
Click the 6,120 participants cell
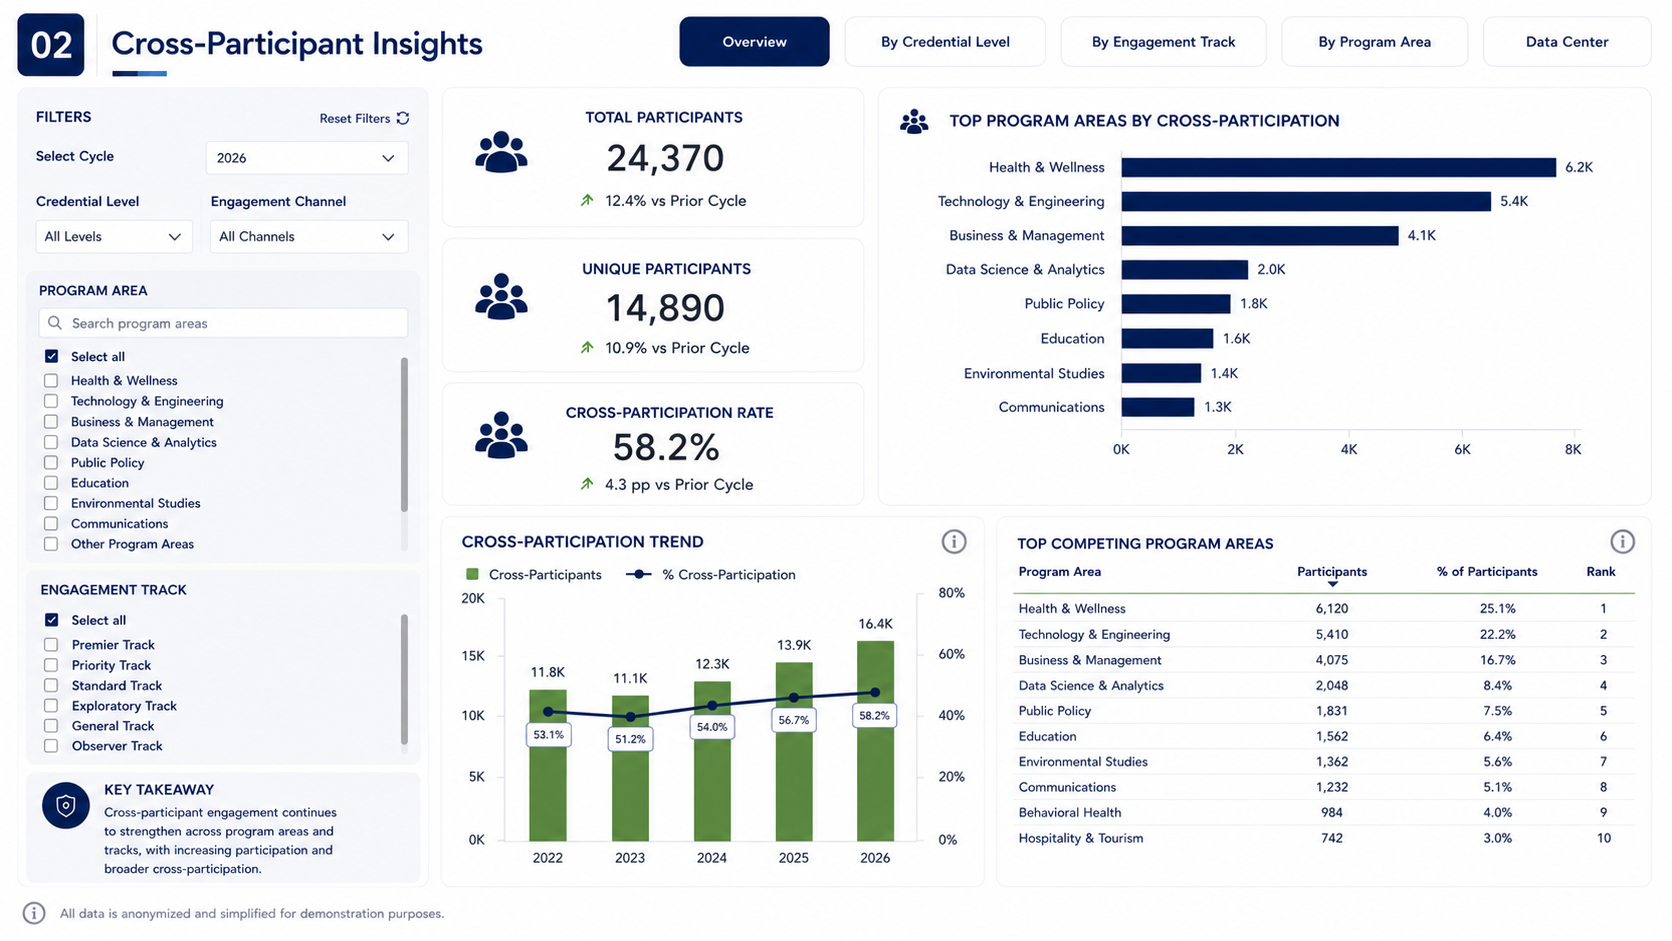pyautogui.click(x=1332, y=608)
